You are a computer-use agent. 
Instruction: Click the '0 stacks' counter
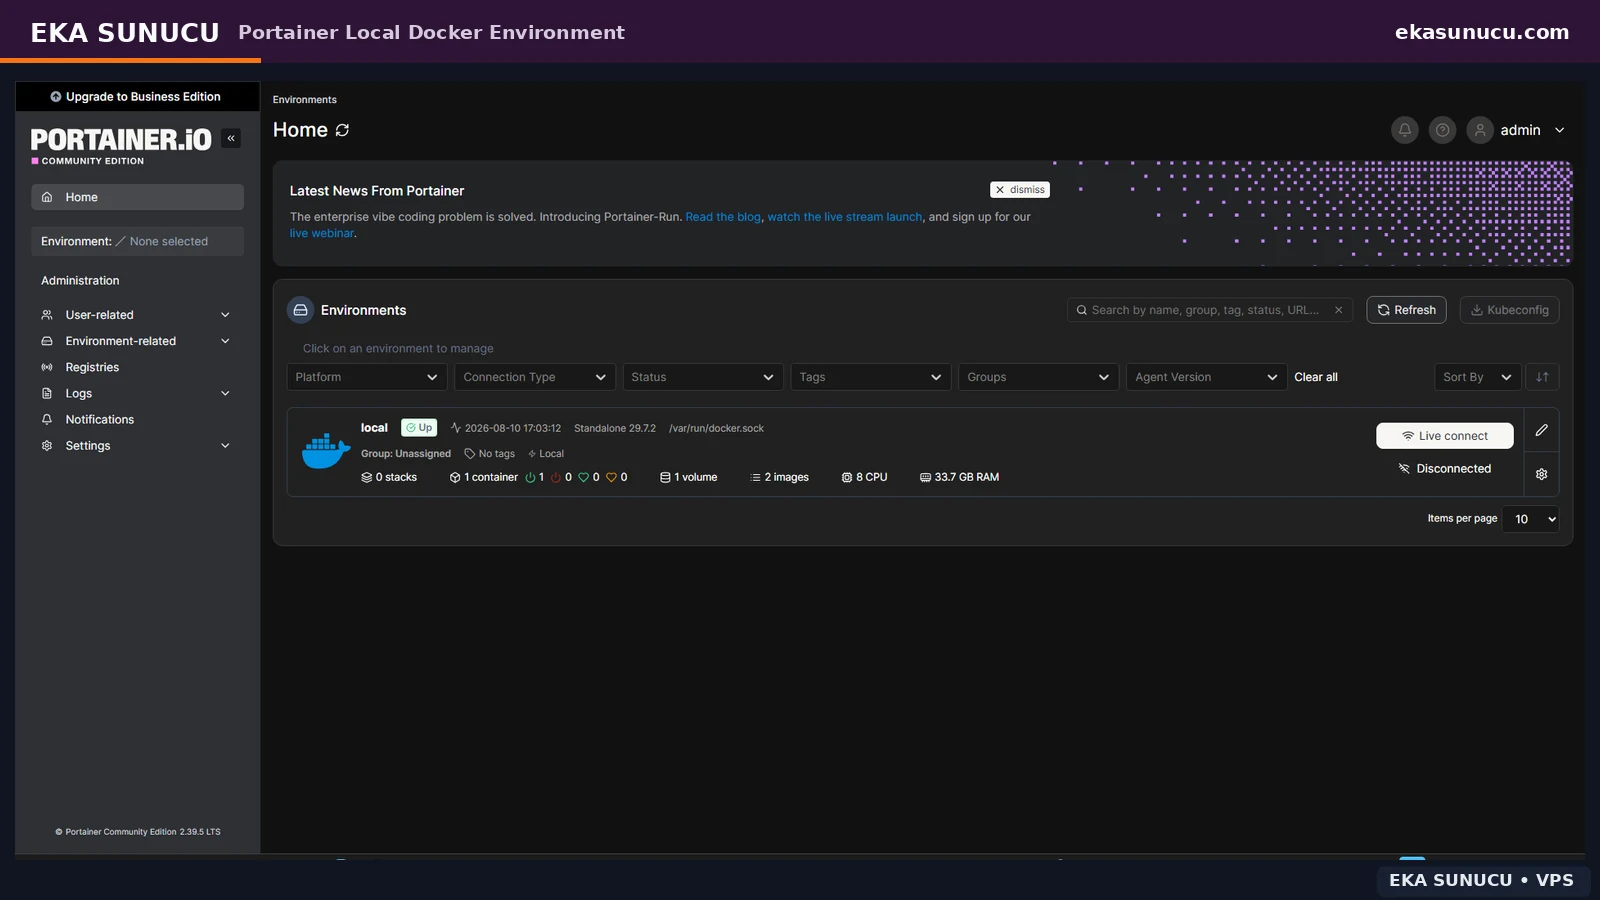pos(389,478)
